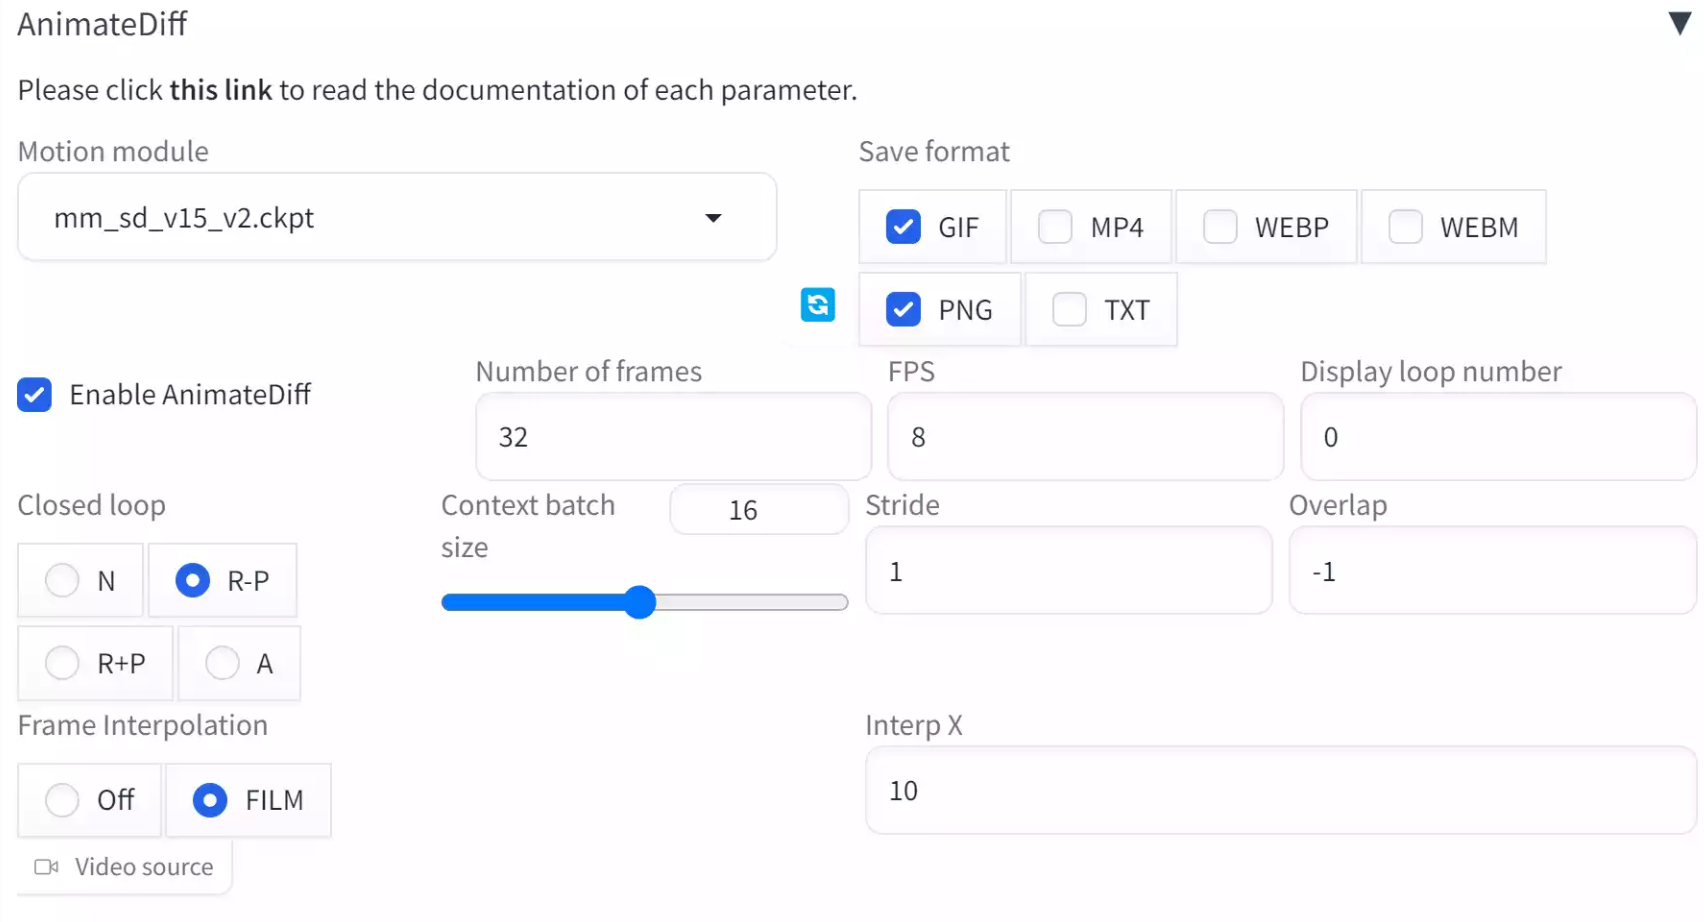Uncheck the GIF save format
This screenshot has height=922, width=1704.
coord(903,227)
